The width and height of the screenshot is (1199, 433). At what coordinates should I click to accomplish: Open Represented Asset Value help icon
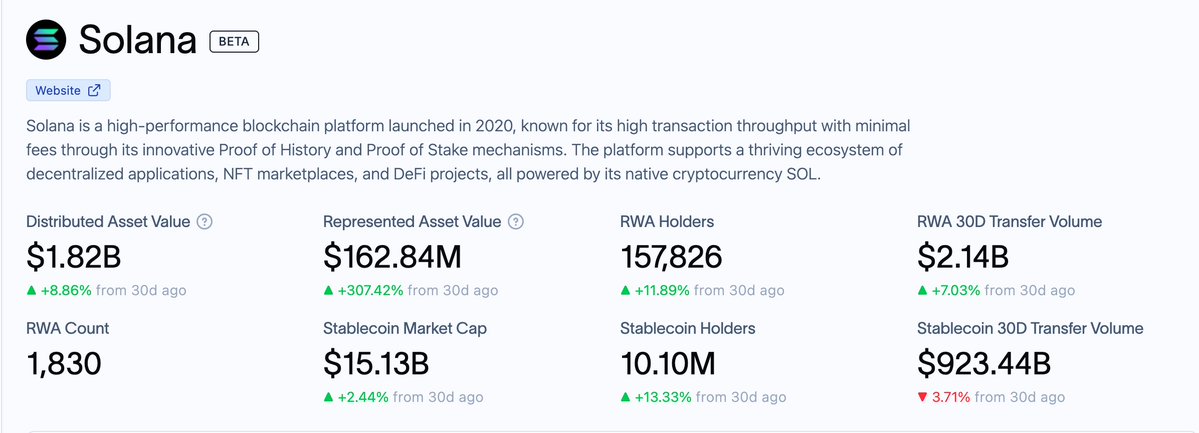coord(516,222)
